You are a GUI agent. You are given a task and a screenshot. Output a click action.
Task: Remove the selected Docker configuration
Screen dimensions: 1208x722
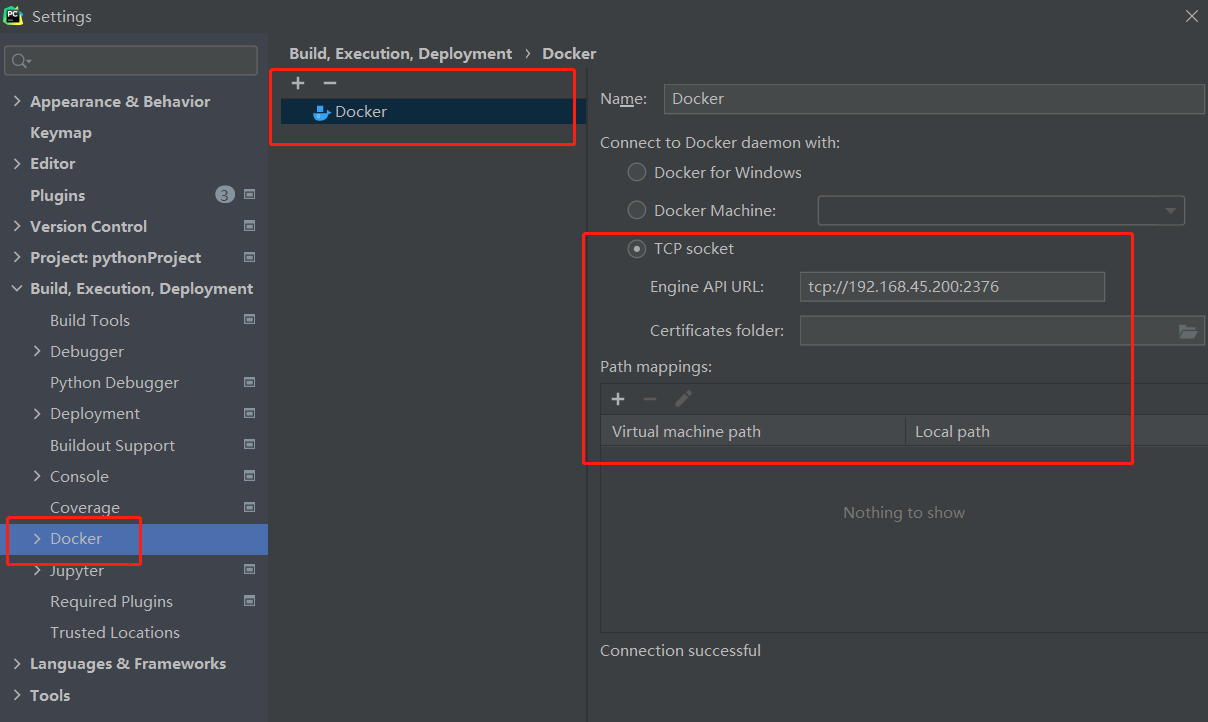[x=330, y=83]
